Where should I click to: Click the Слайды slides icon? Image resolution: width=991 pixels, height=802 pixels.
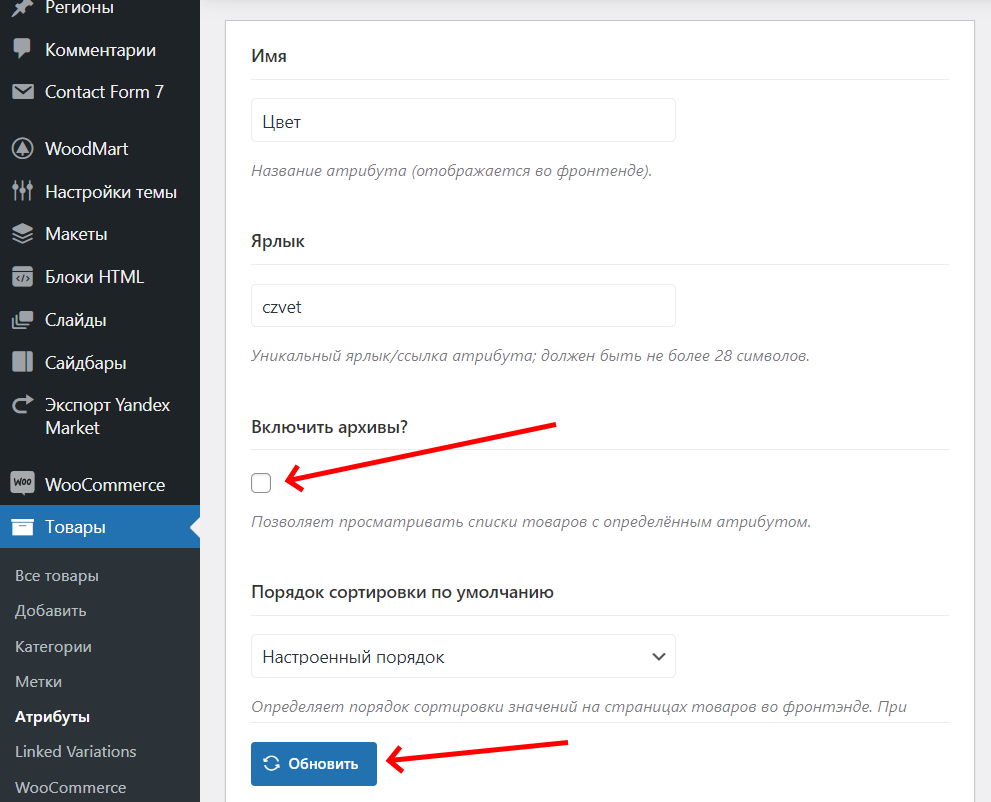[x=22, y=319]
